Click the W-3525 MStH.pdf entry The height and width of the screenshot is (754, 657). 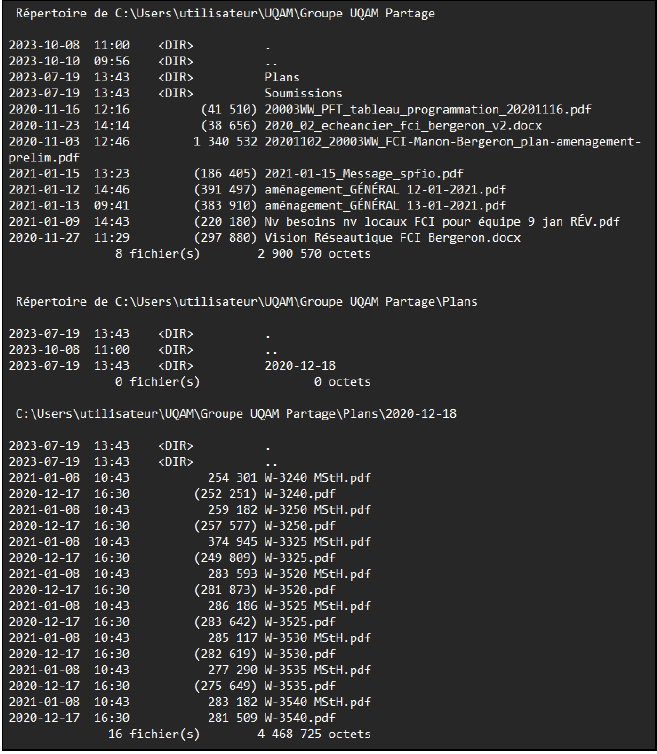pyautogui.click(x=317, y=605)
